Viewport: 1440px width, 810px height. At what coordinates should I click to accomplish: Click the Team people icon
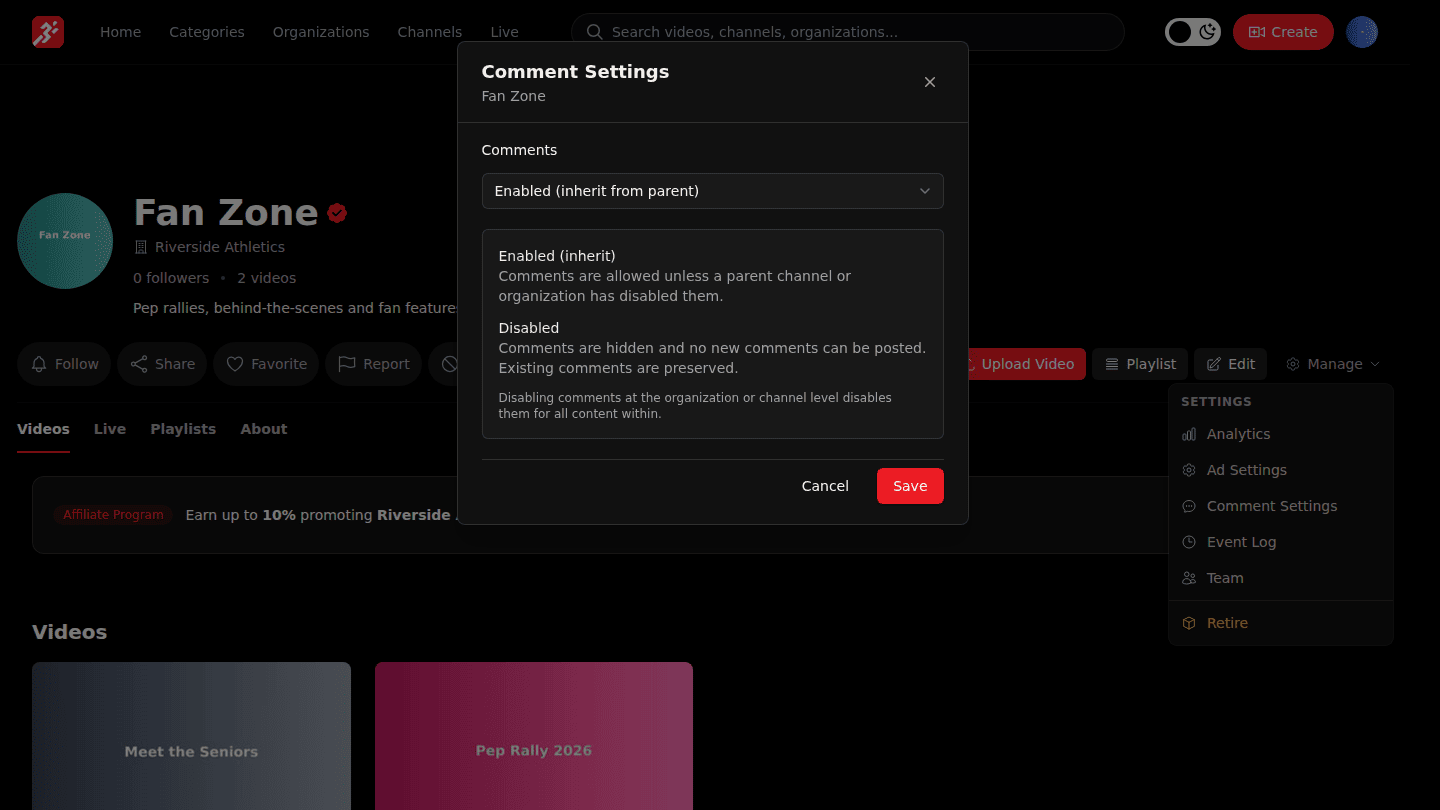[1189, 578]
